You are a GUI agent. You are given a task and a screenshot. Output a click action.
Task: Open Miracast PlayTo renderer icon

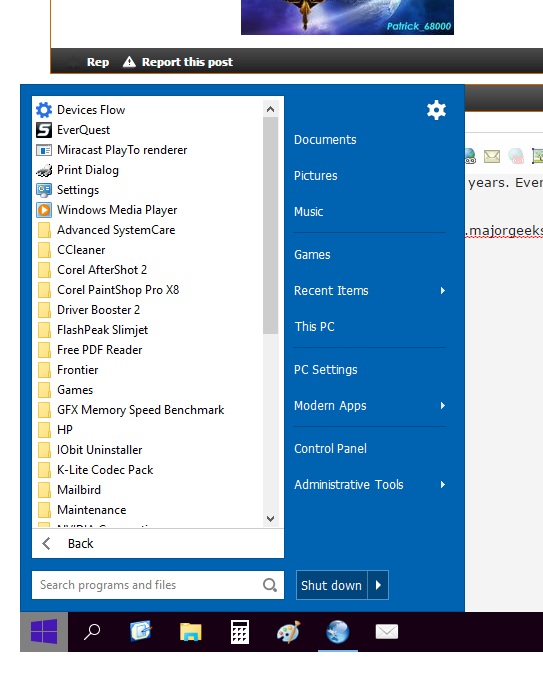[x=44, y=150]
